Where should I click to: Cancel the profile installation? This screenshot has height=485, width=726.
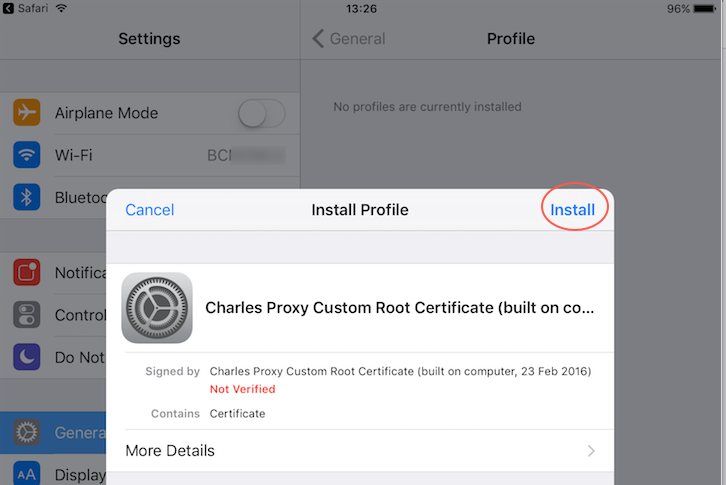[x=150, y=210]
